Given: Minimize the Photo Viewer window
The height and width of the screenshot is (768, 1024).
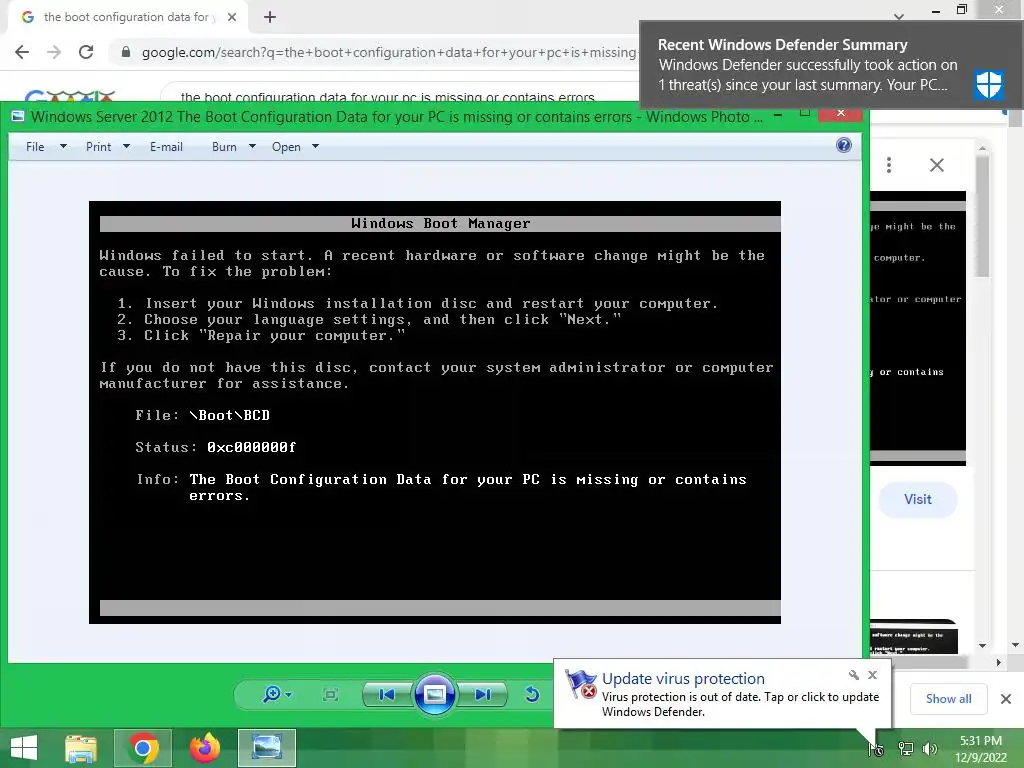Looking at the screenshot, I should 778,114.
